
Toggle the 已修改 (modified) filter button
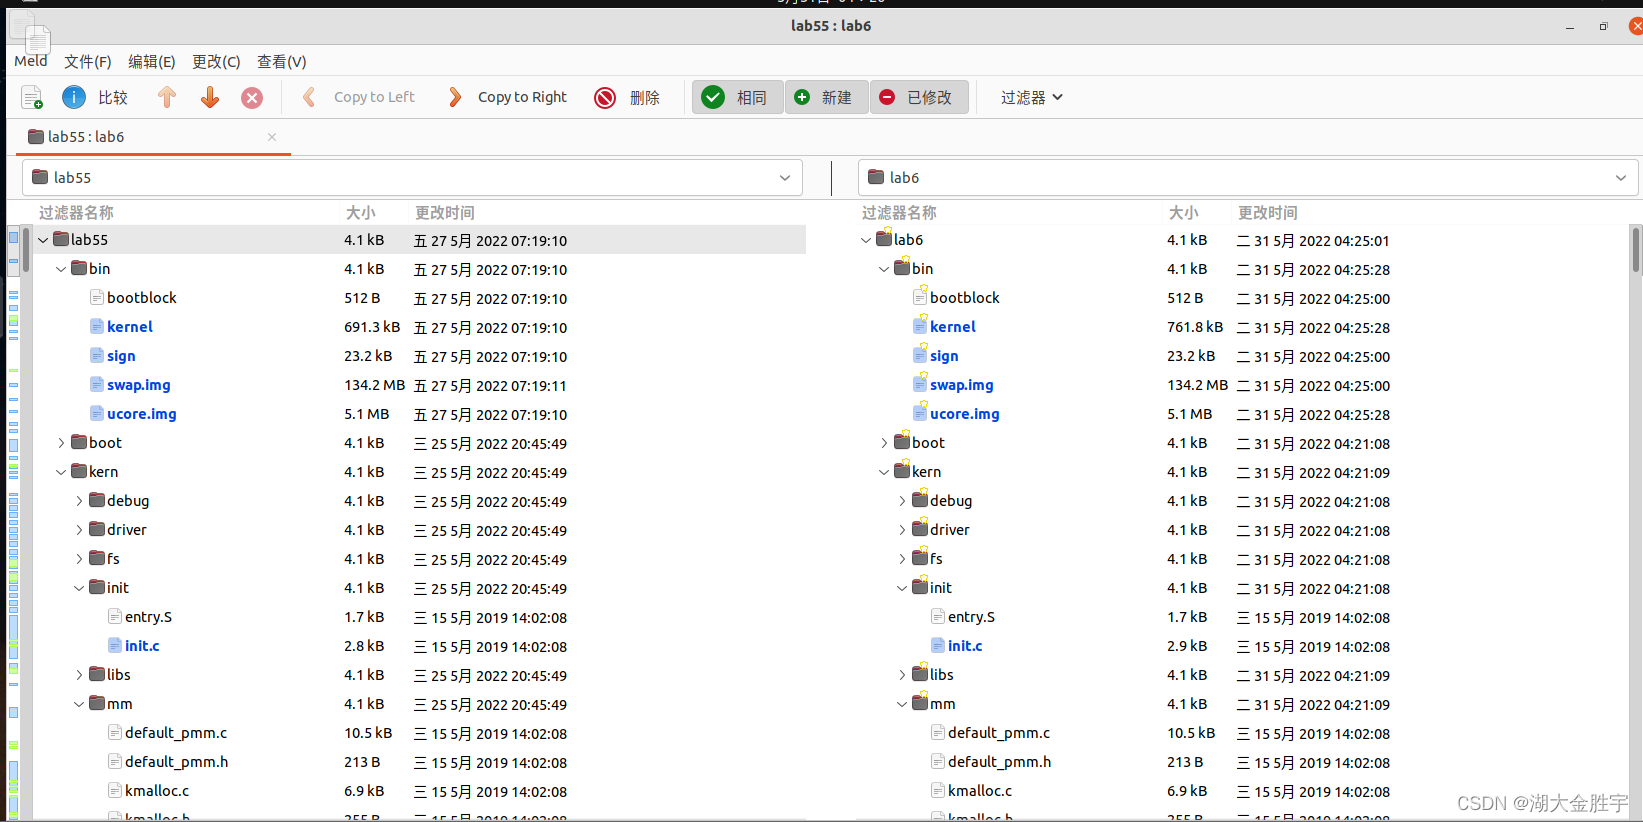pyautogui.click(x=919, y=97)
